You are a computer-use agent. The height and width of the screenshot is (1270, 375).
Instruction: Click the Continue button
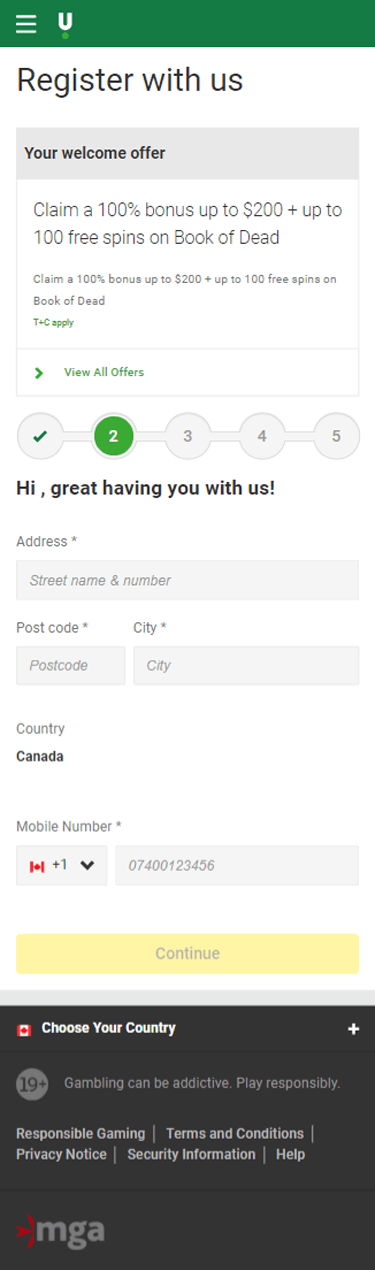point(187,954)
